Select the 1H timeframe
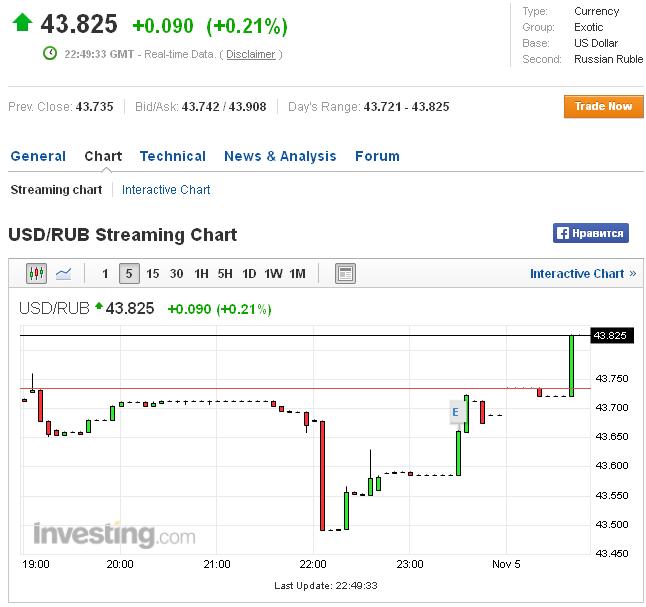 (201, 274)
